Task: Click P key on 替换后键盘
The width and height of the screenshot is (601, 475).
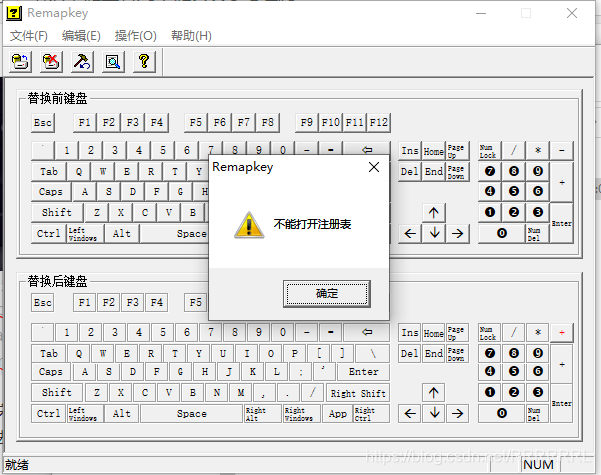Action: (x=294, y=353)
